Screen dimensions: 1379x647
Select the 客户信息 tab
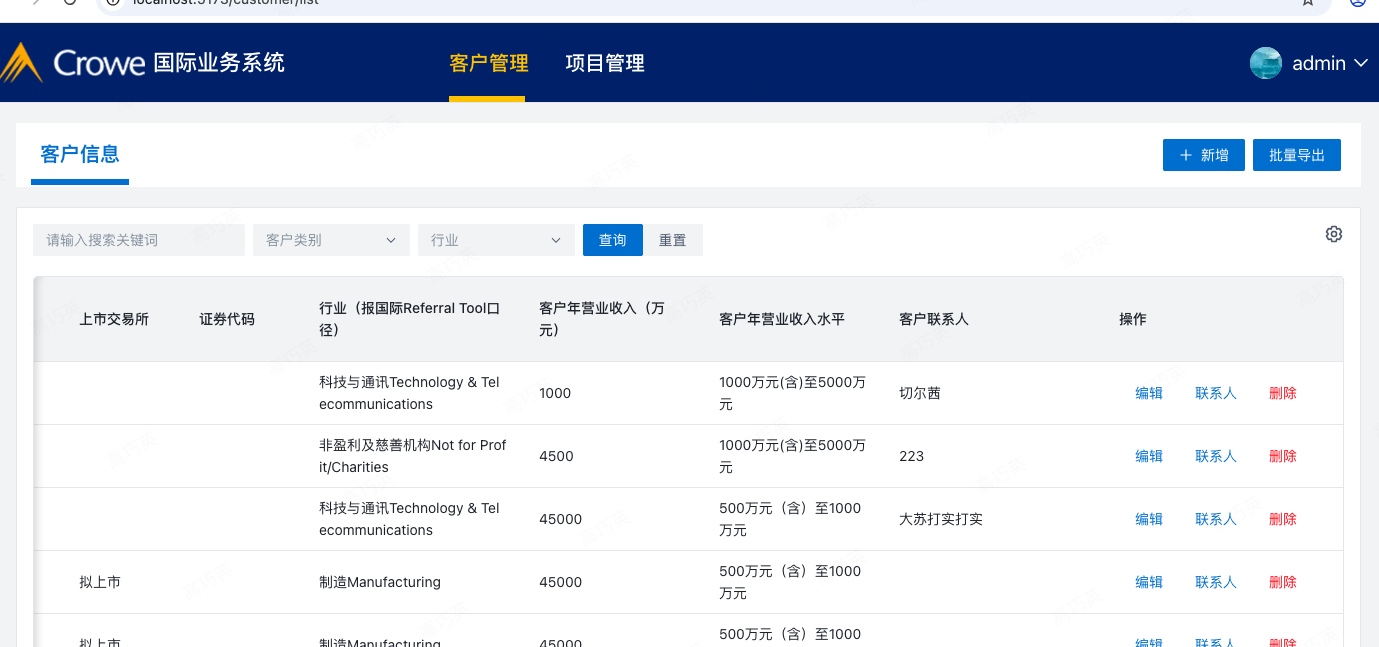(80, 154)
